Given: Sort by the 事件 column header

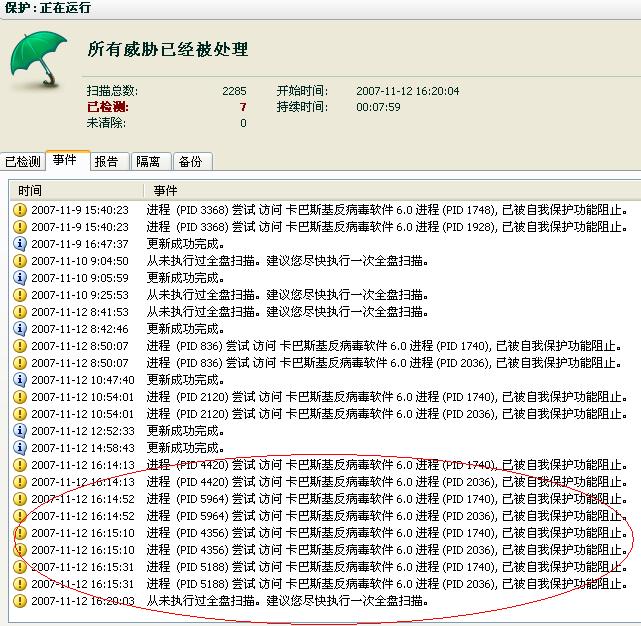Looking at the screenshot, I should (x=392, y=191).
